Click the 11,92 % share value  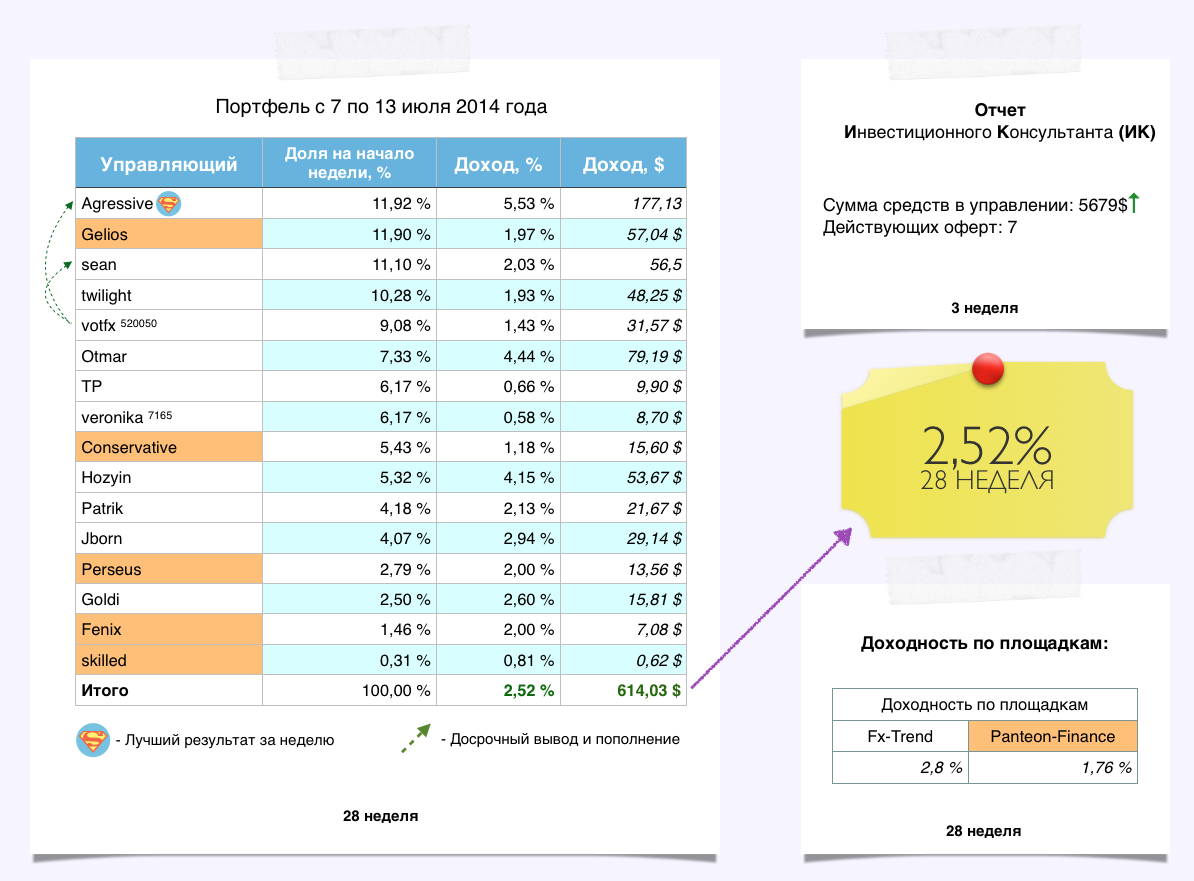tap(401, 203)
